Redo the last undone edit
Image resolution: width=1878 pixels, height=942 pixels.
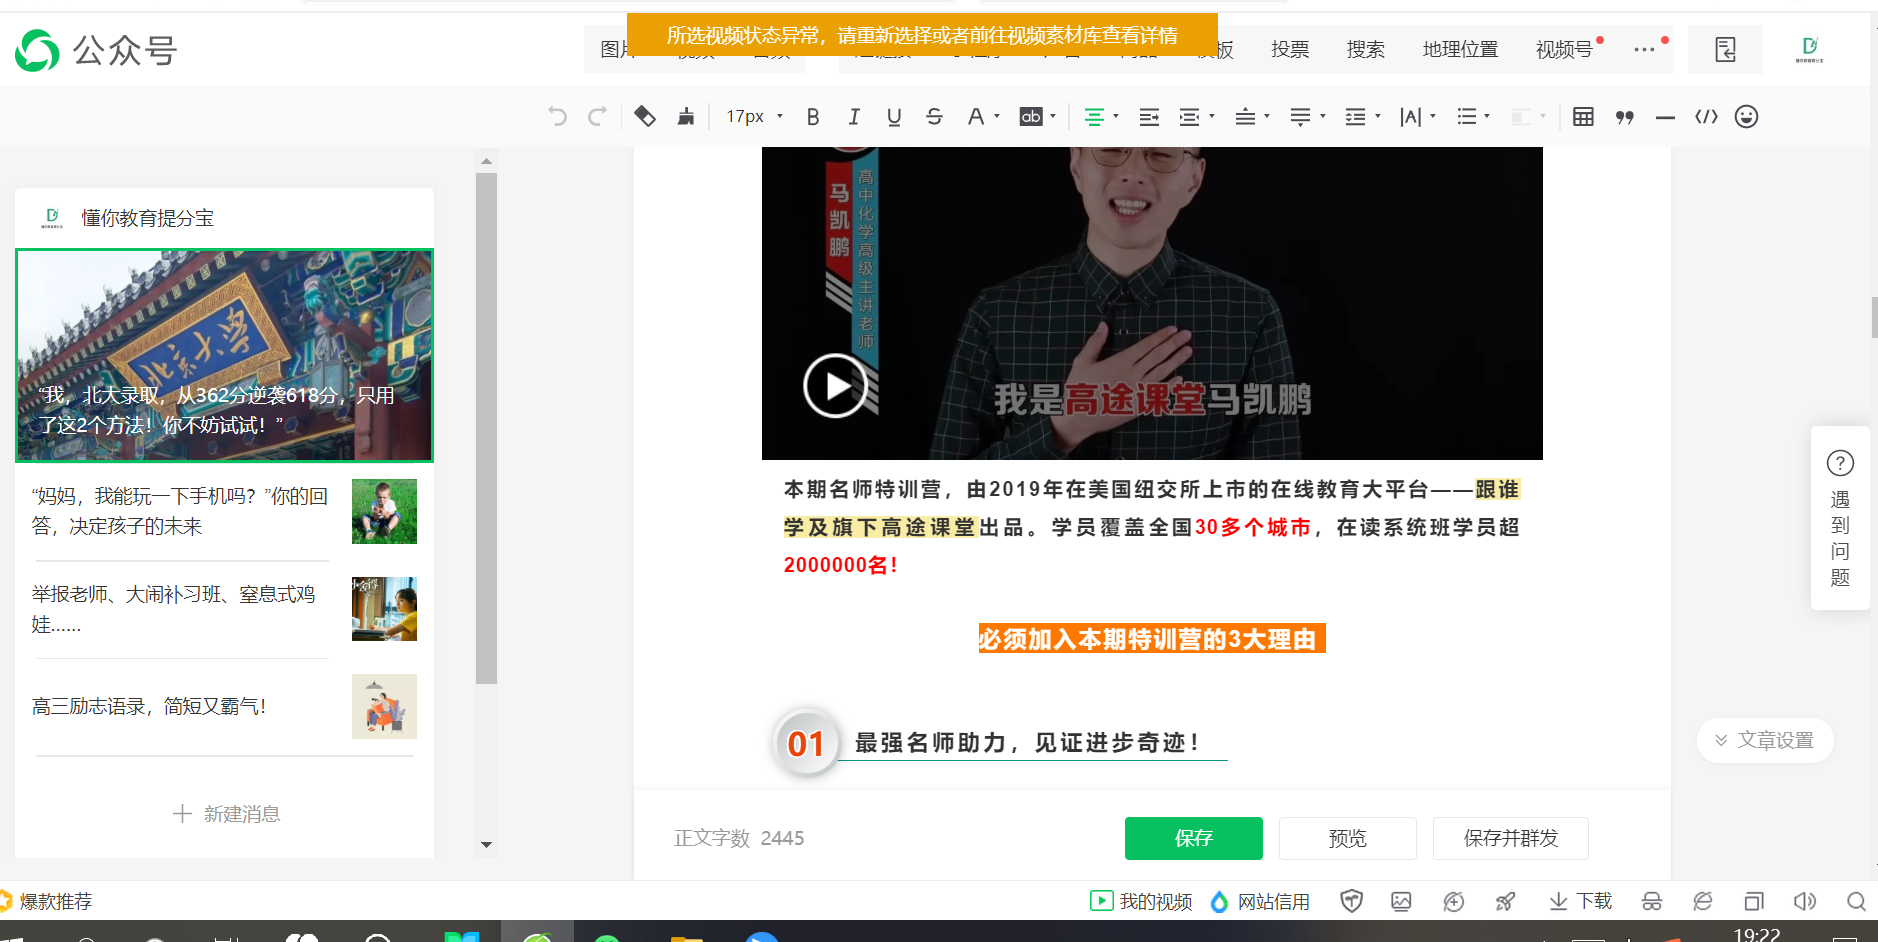coord(597,117)
